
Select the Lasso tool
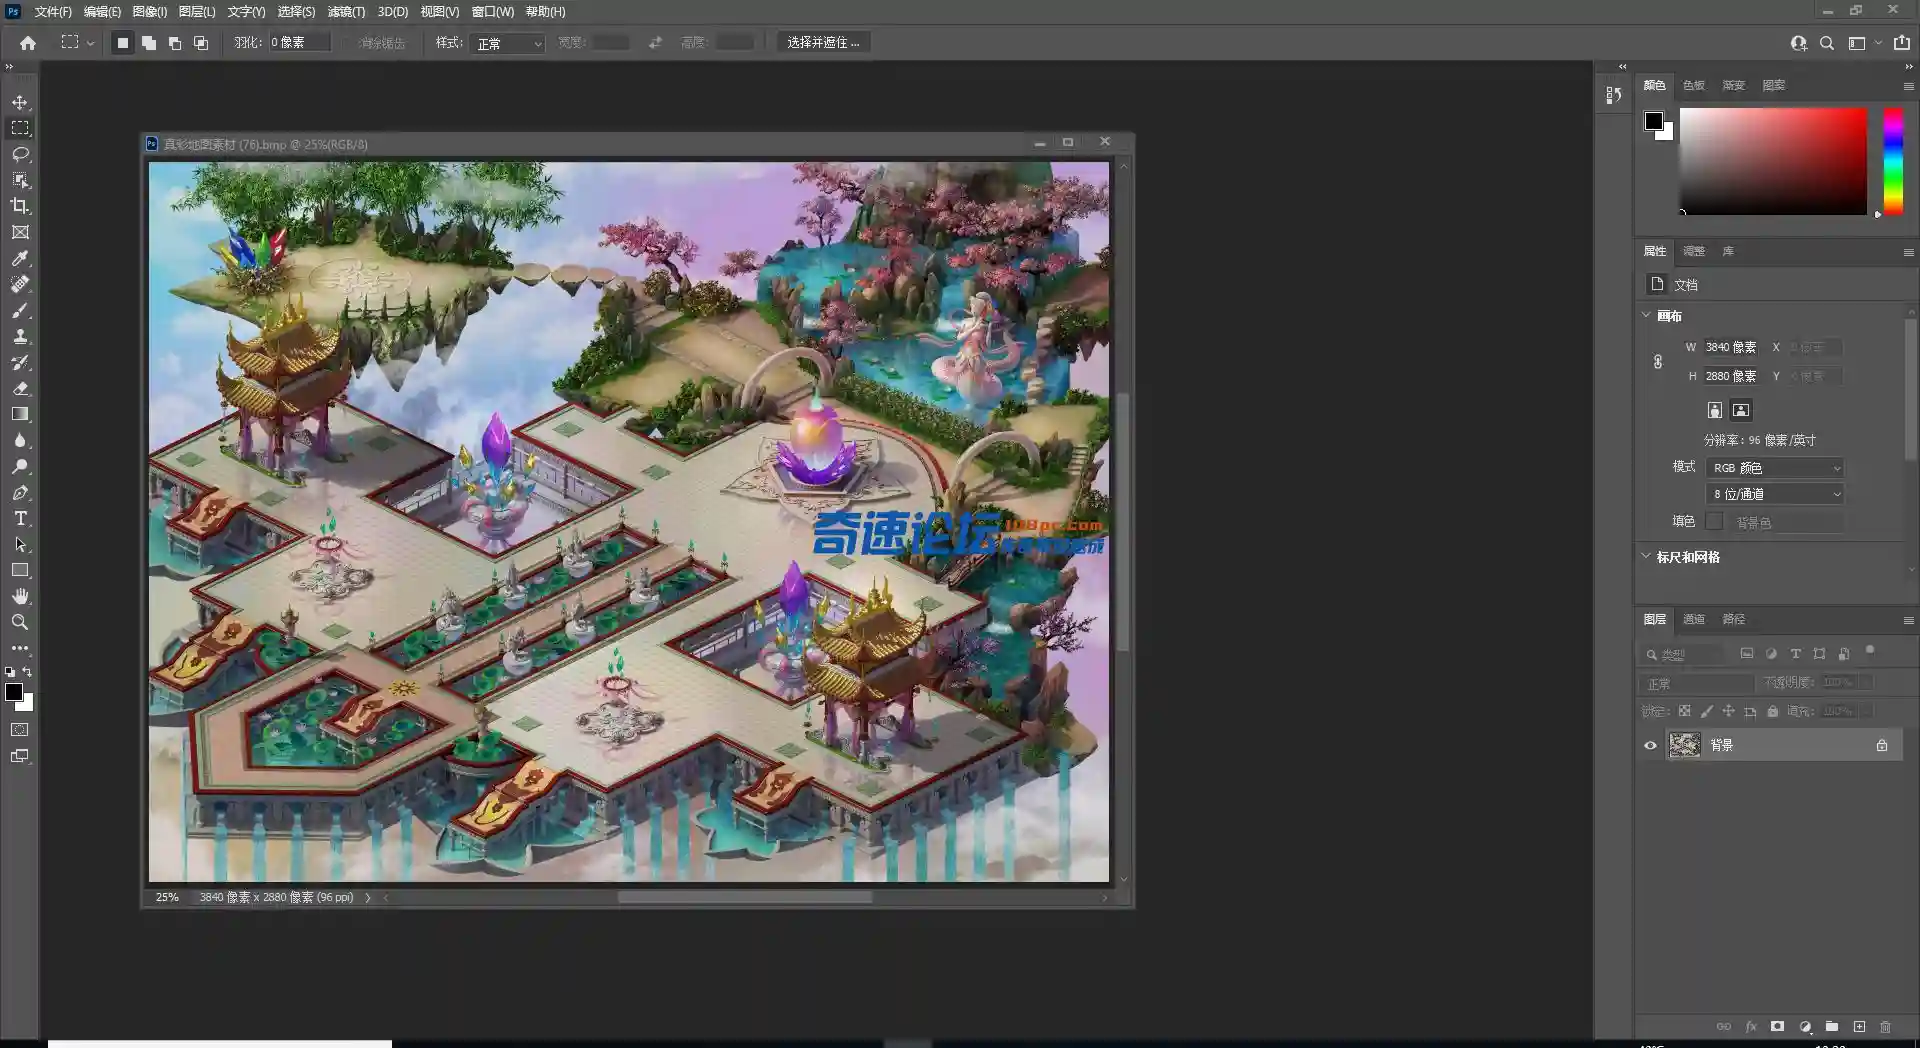click(20, 154)
